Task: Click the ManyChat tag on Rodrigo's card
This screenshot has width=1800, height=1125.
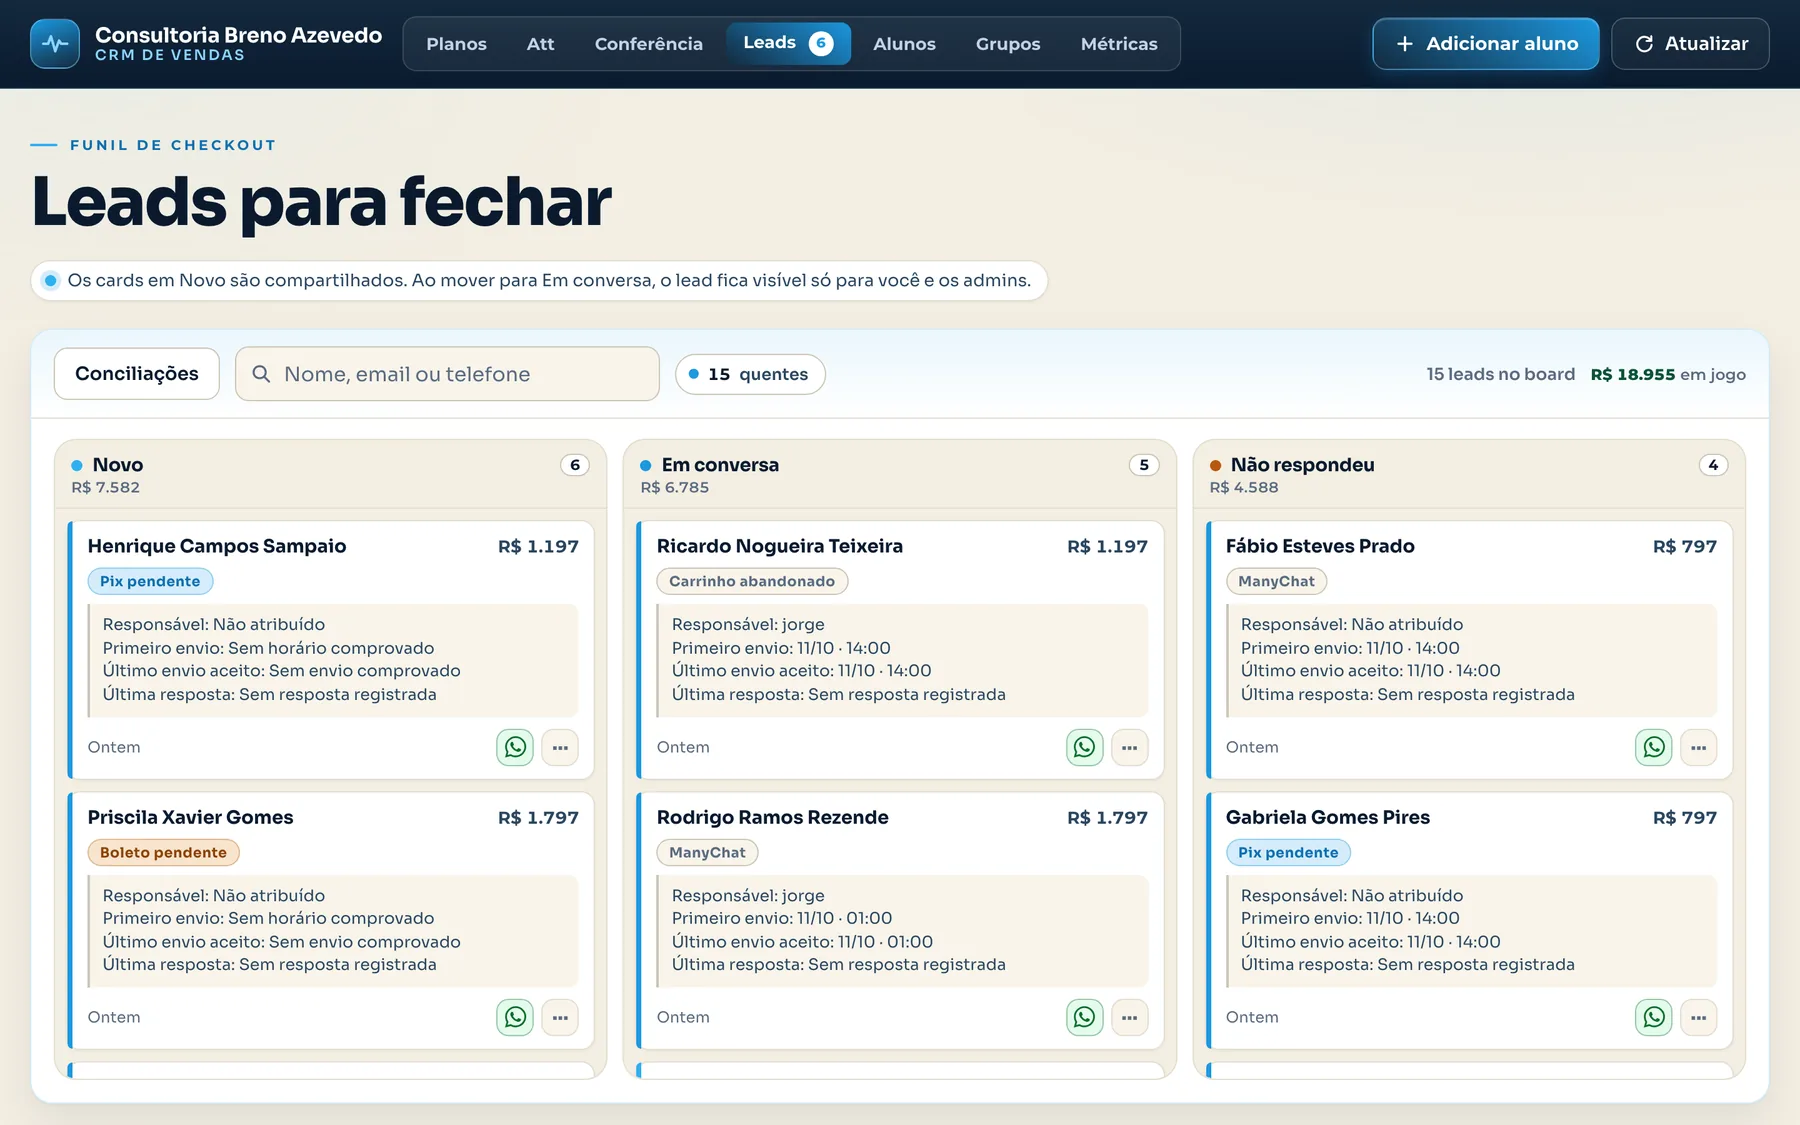Action: (x=707, y=852)
